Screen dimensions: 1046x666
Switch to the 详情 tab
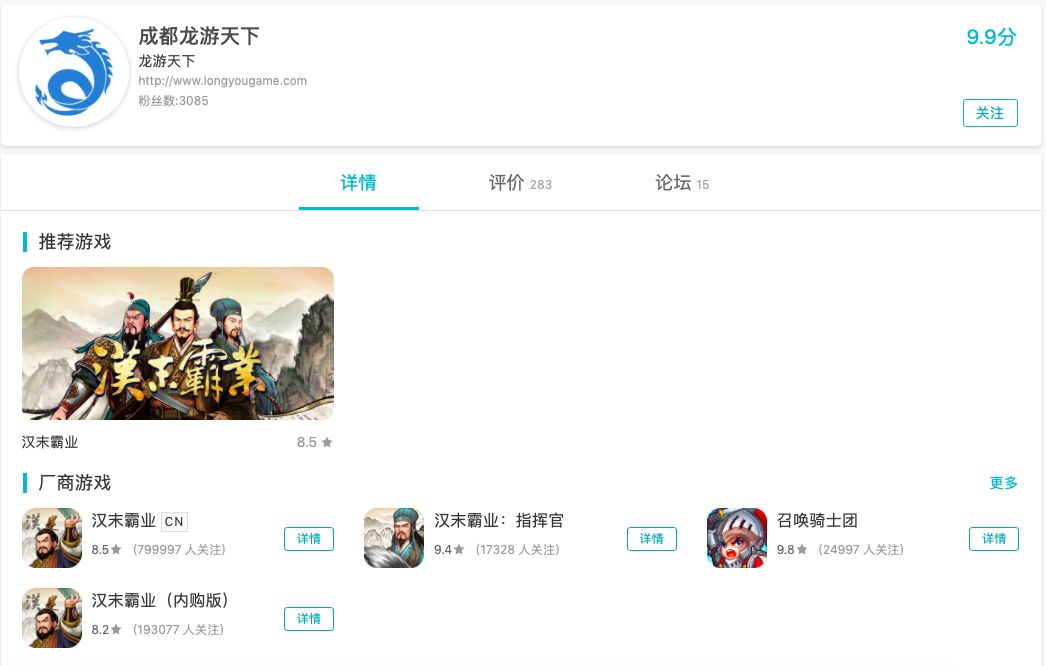(358, 183)
